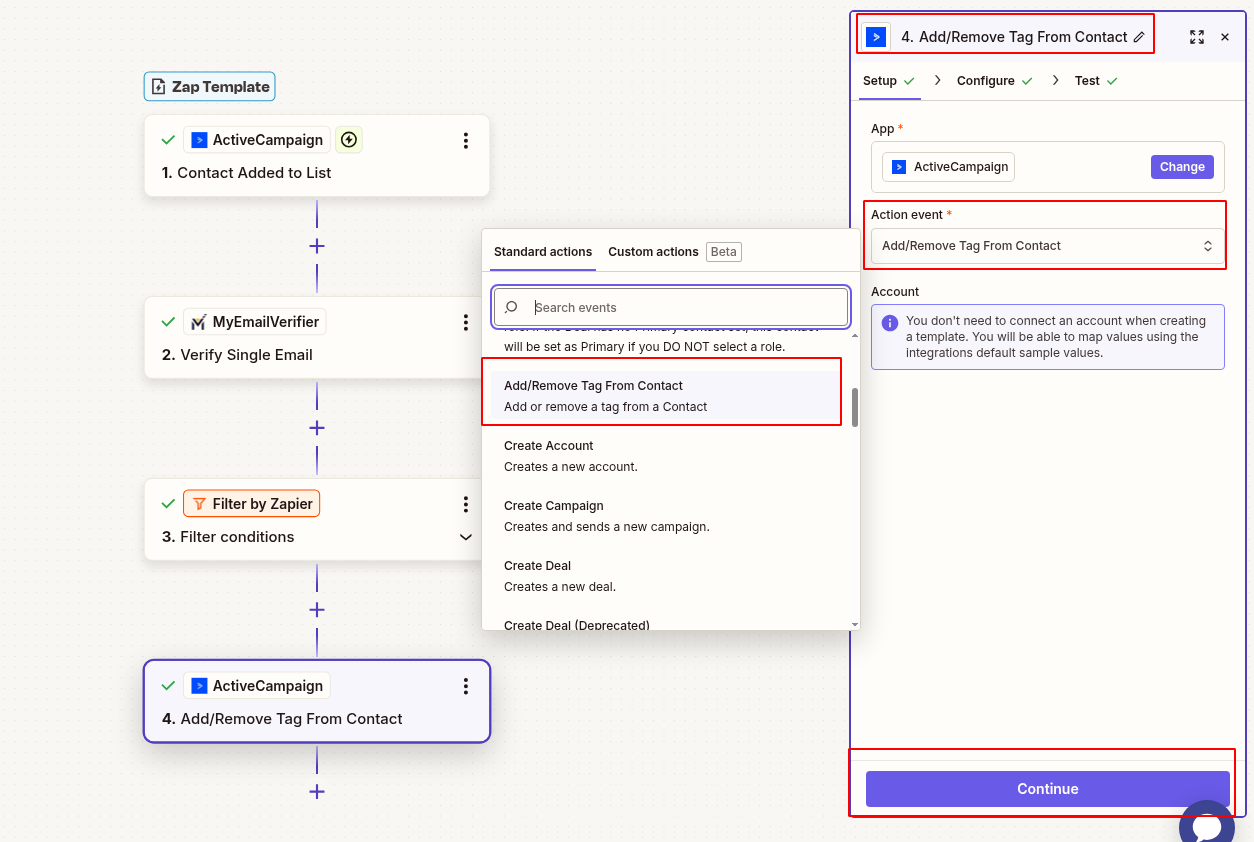The width and height of the screenshot is (1254, 842).
Task: Click the plus icon below Contact Added to List
Action: tap(316, 245)
